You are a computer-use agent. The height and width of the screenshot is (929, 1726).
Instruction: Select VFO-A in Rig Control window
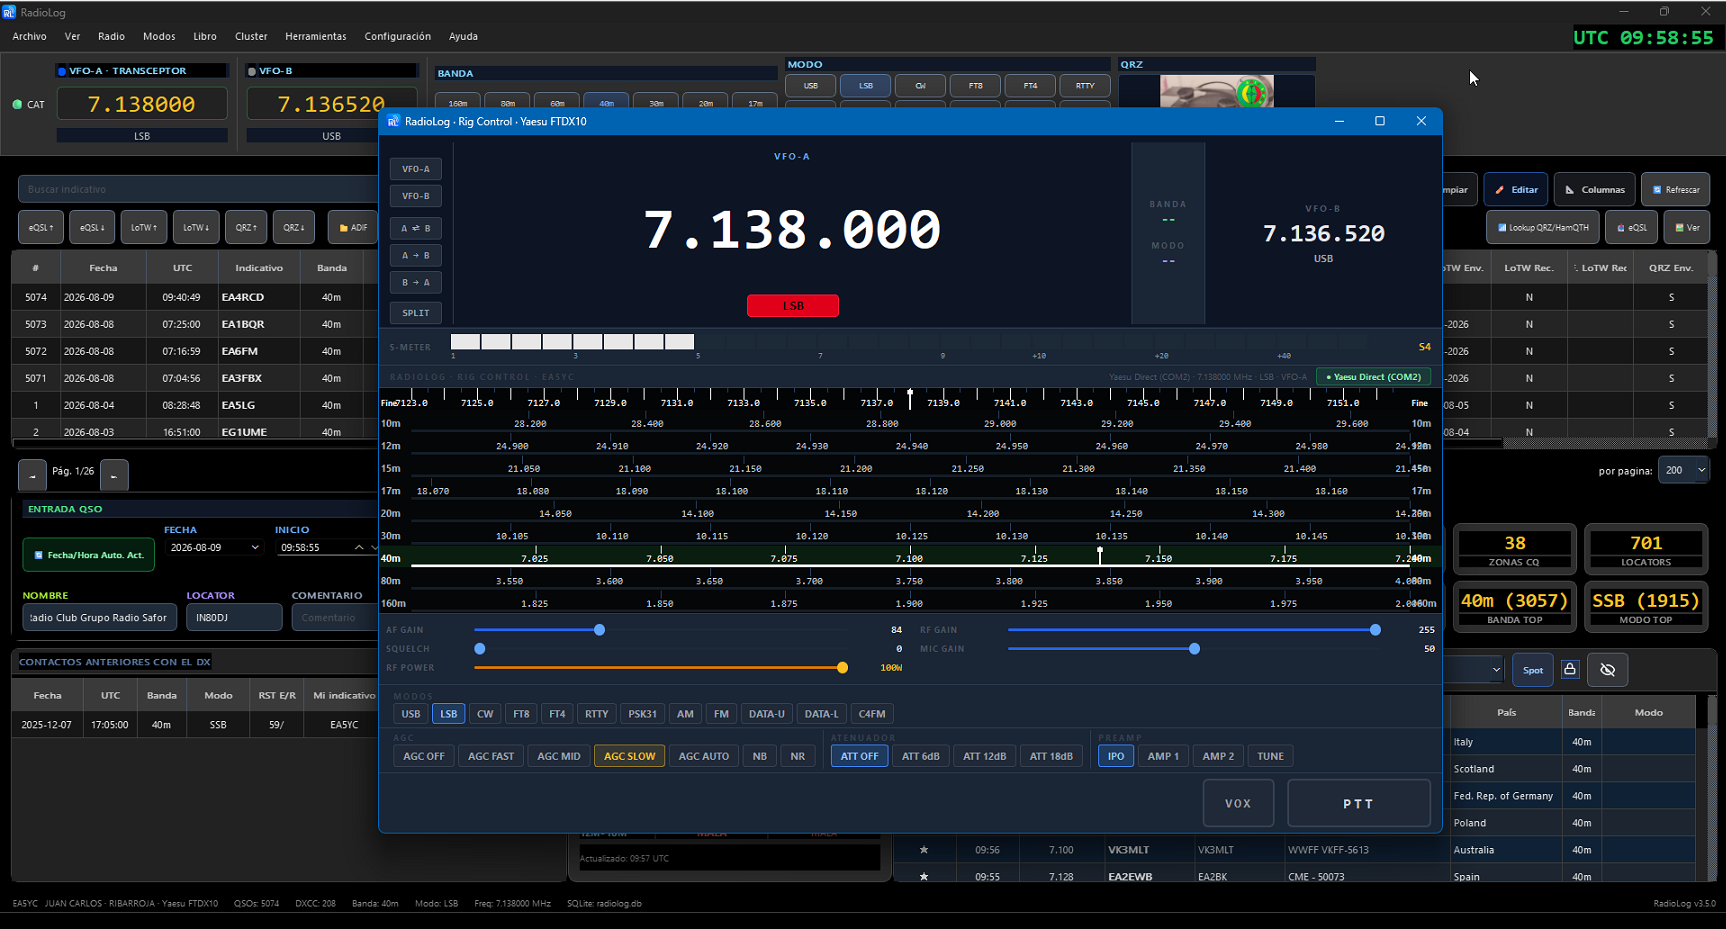pyautogui.click(x=415, y=169)
